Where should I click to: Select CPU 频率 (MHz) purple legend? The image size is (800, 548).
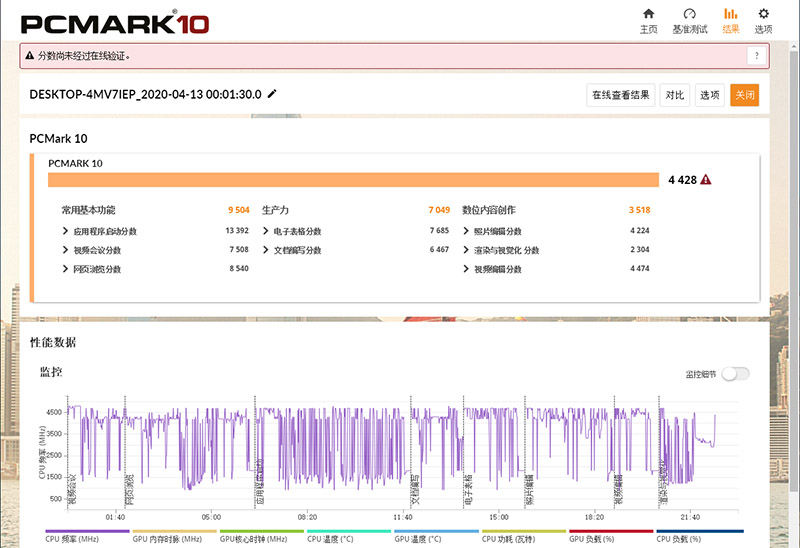click(x=87, y=536)
